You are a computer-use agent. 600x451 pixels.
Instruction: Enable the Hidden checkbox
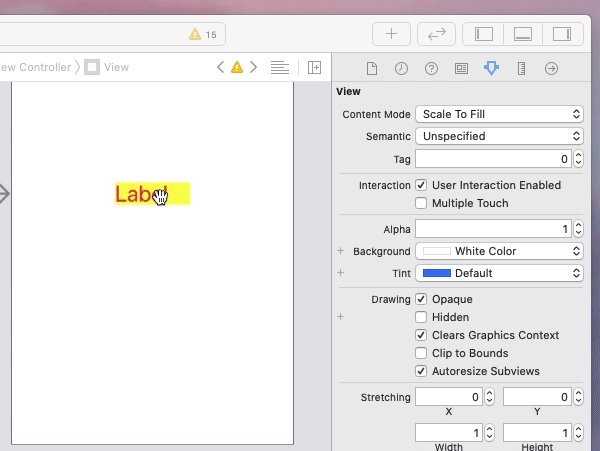(421, 317)
